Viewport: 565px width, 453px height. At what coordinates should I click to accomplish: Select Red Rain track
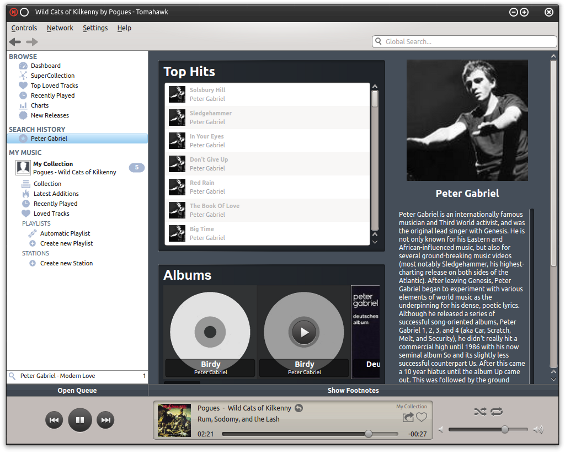click(267, 187)
